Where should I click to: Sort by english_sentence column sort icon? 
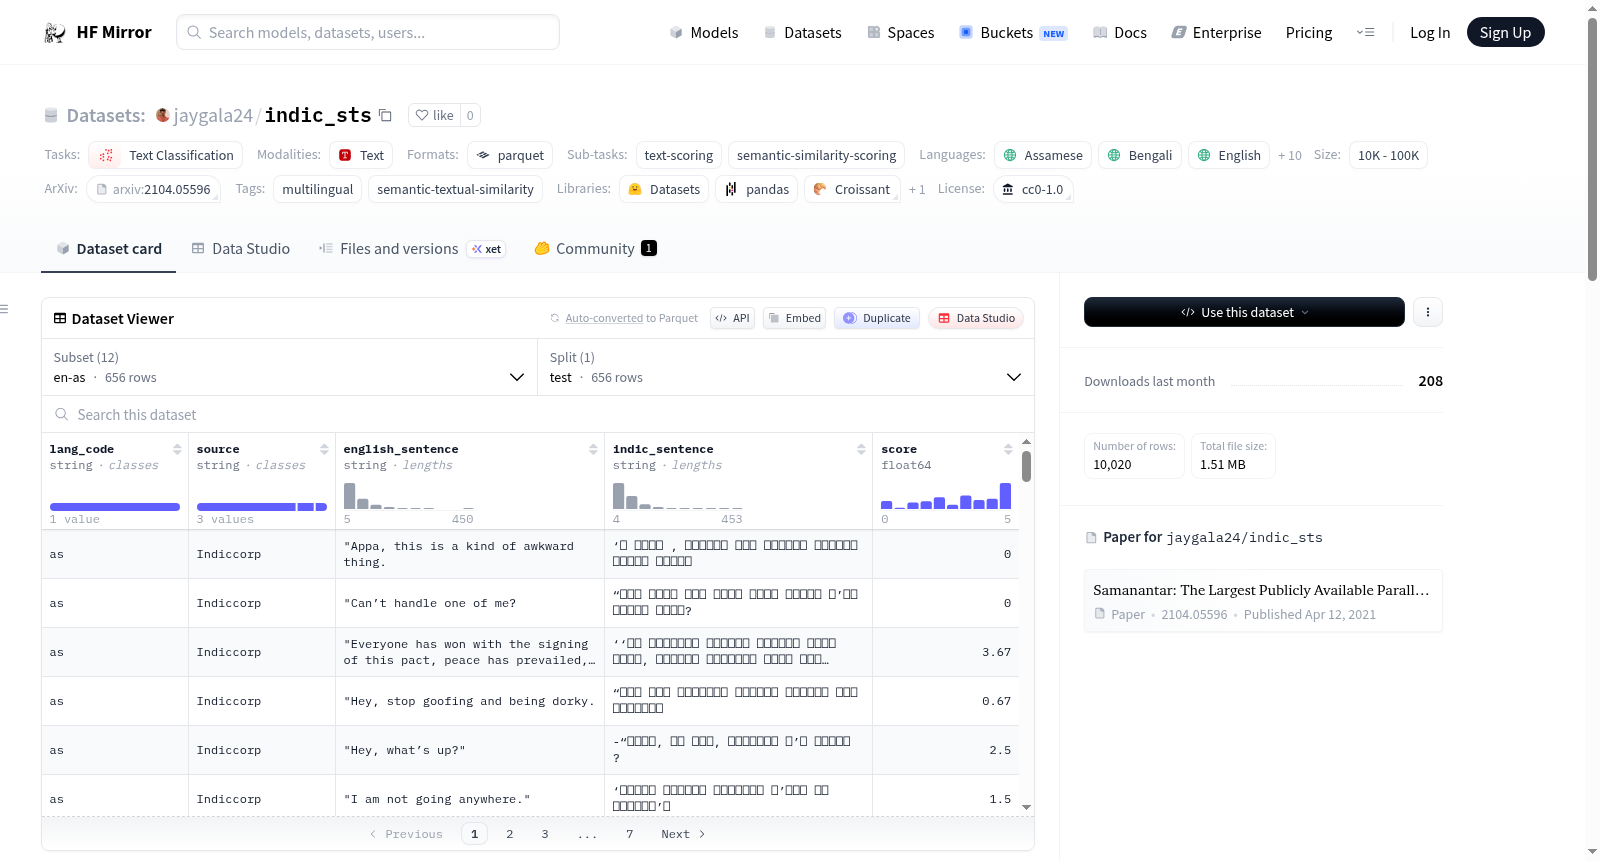[x=593, y=449]
